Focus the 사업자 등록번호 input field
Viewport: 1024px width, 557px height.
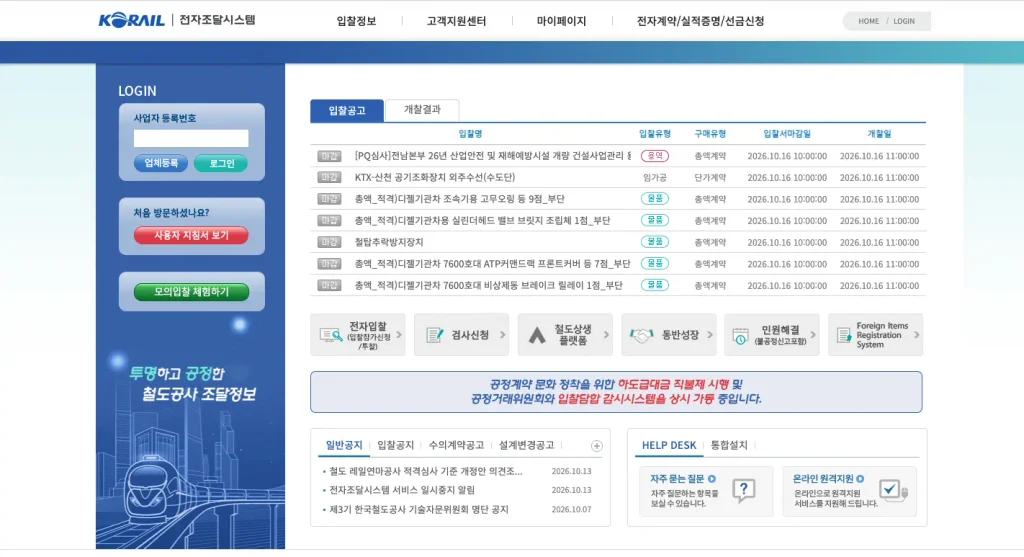(191, 138)
